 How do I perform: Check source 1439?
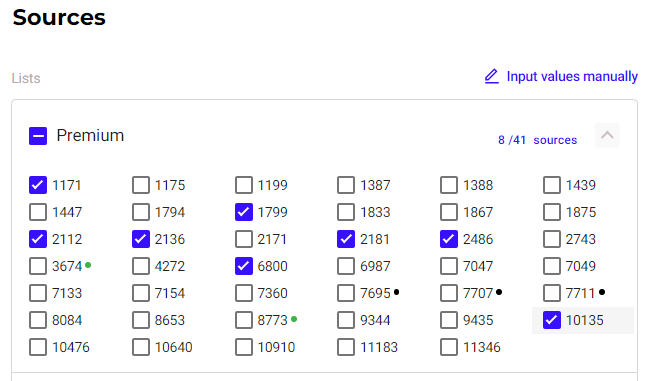(552, 185)
